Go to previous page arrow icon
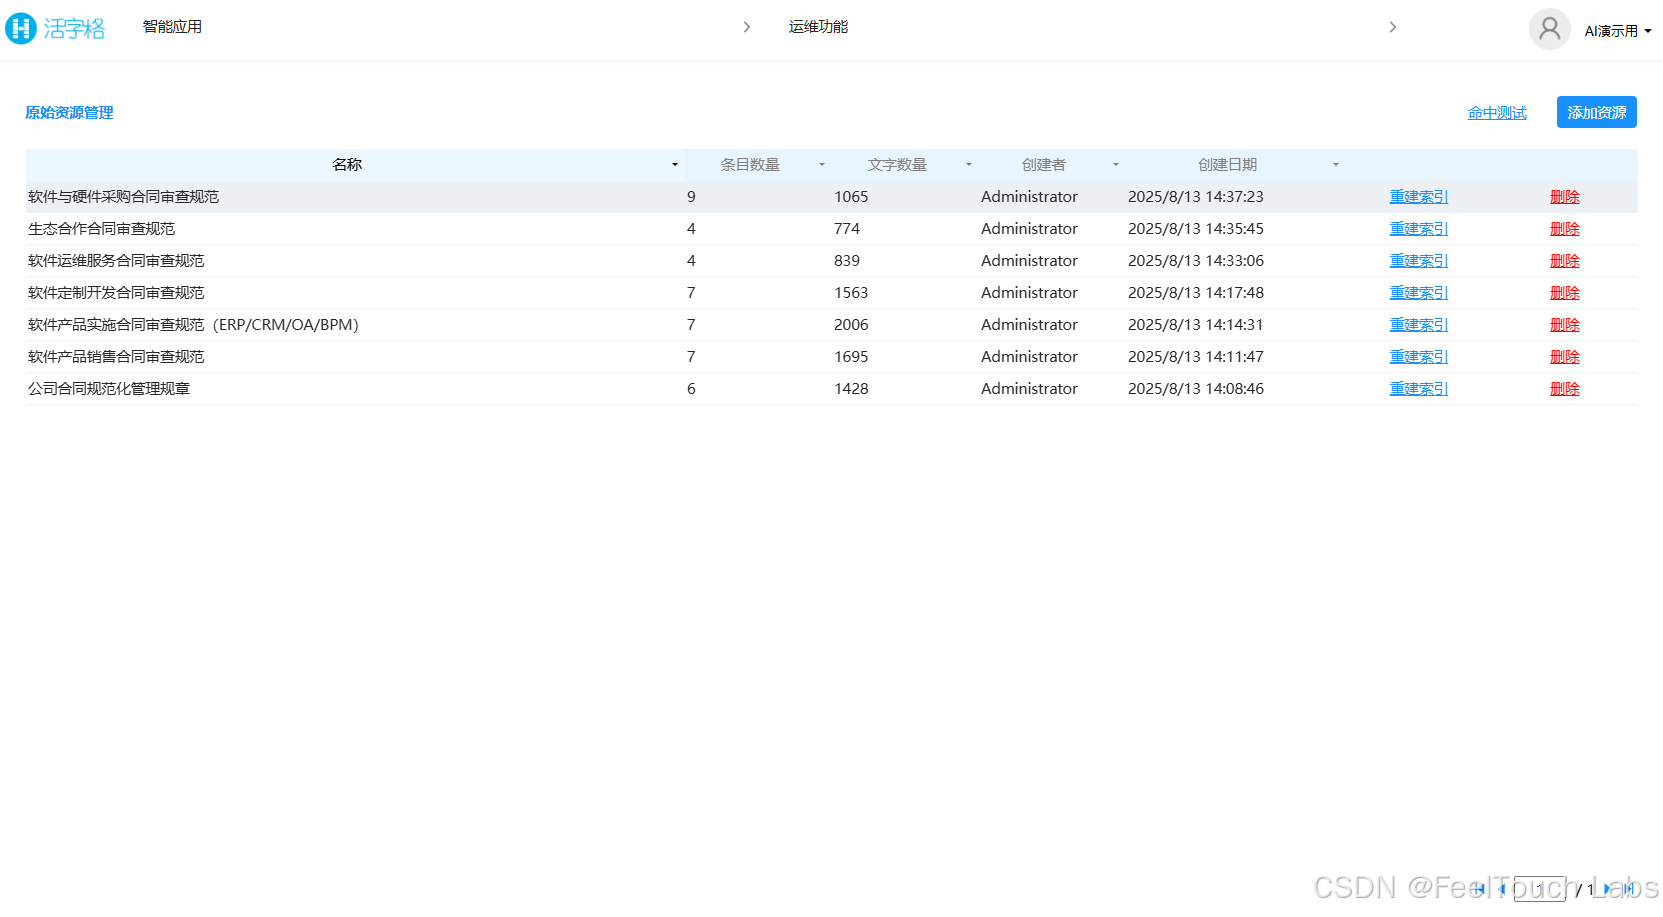This screenshot has width=1663, height=917. tap(1502, 889)
